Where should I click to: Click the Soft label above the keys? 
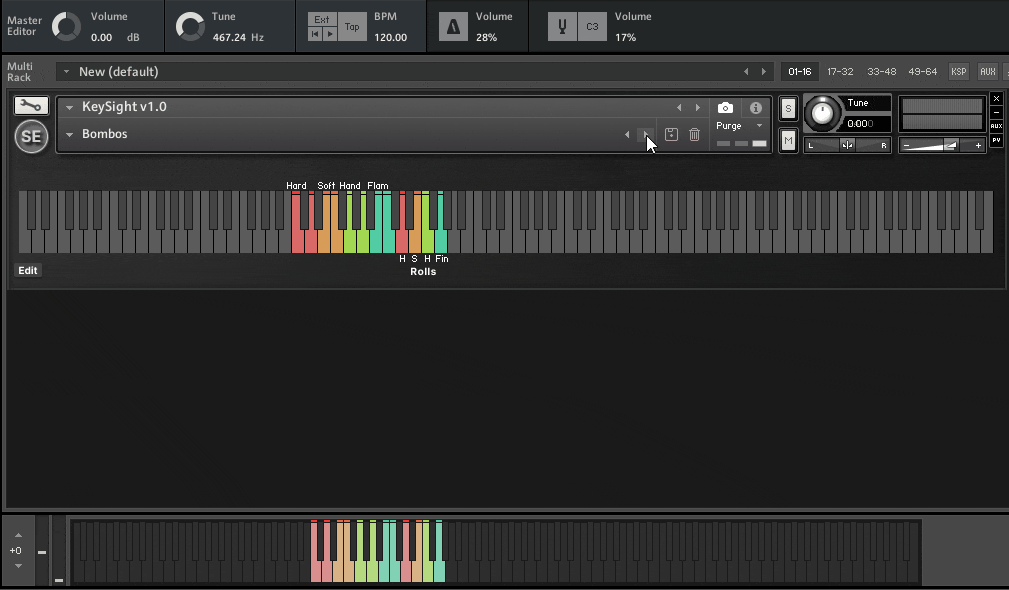[326, 185]
